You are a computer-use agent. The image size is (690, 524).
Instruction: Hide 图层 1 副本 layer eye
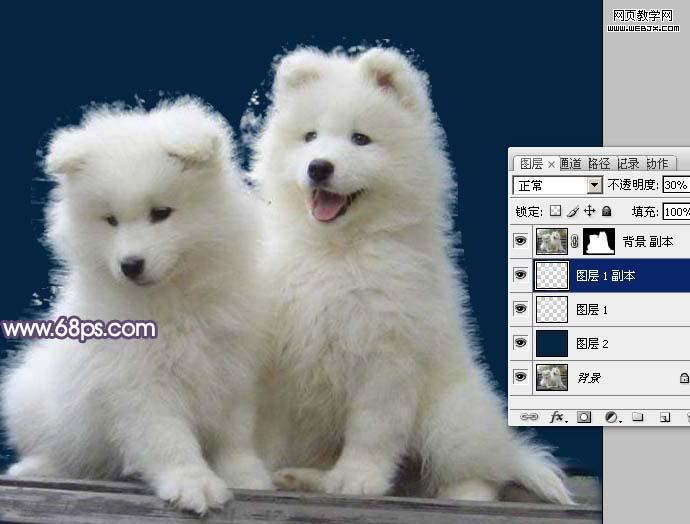(521, 275)
